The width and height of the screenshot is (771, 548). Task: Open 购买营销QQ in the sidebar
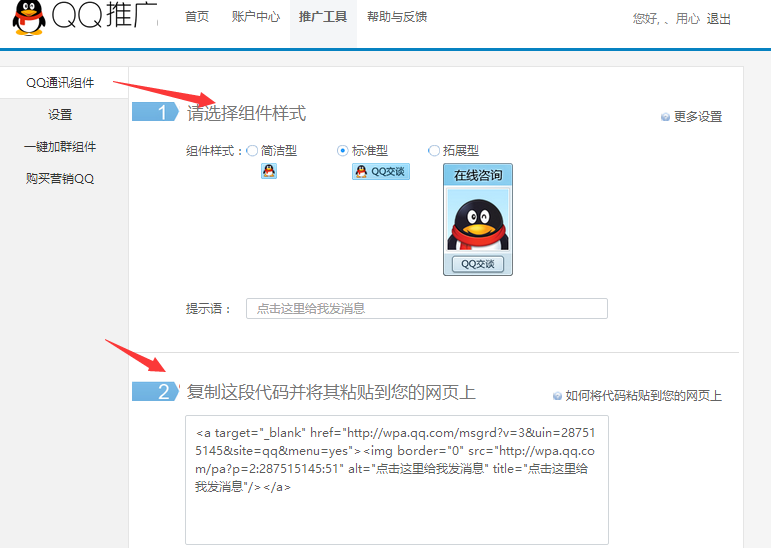(x=60, y=179)
